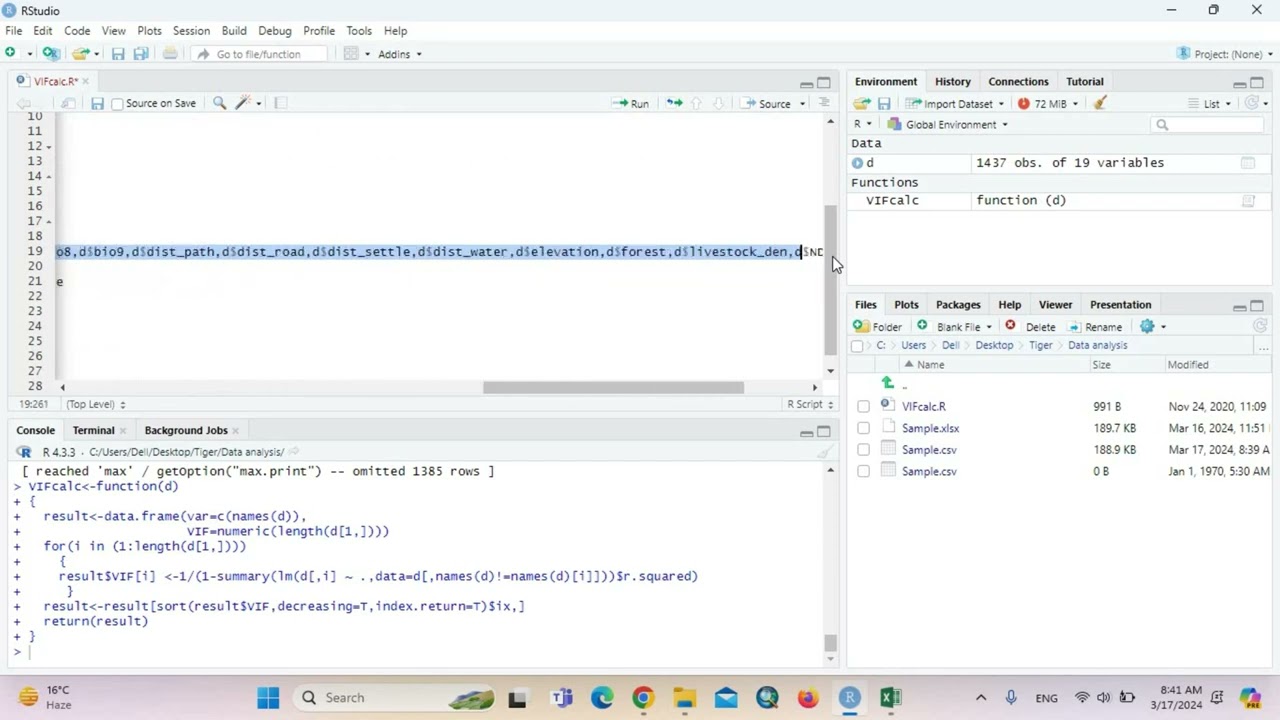Open the Global Environment dropdown
1280x720 pixels.
(x=948, y=125)
